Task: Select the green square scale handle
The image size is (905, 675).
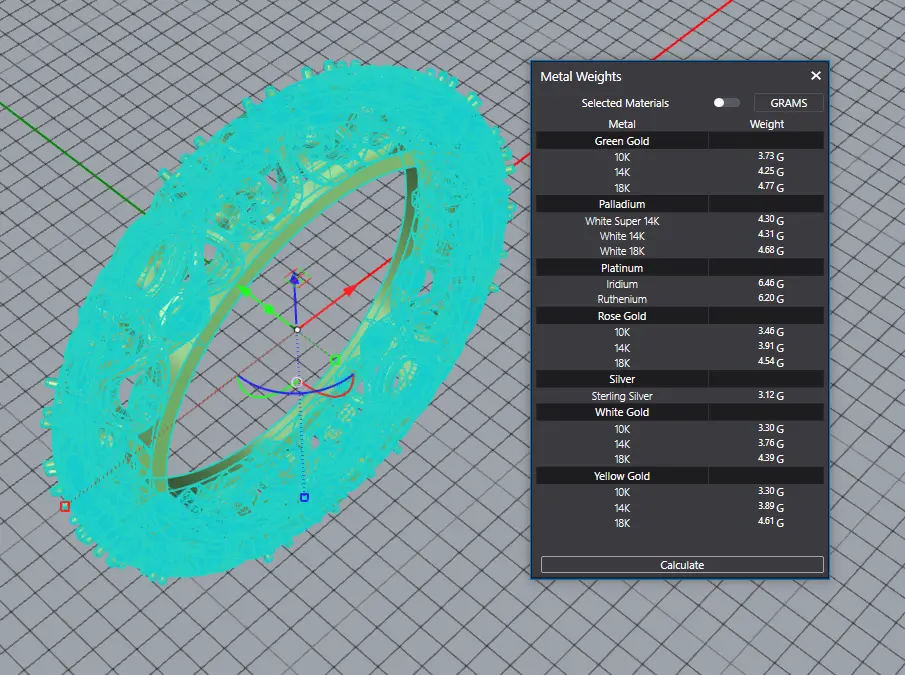Action: click(x=335, y=360)
